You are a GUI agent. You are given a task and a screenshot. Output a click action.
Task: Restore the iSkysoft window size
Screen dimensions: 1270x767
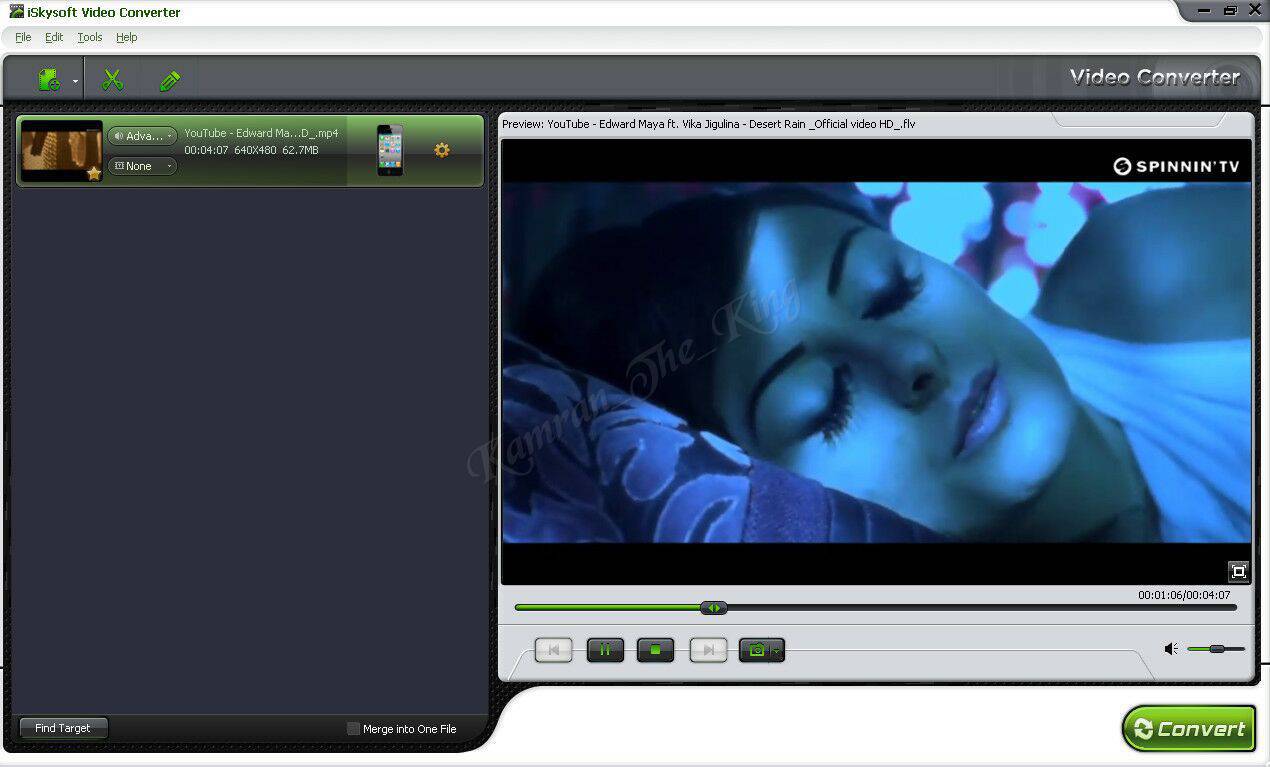pyautogui.click(x=1230, y=10)
